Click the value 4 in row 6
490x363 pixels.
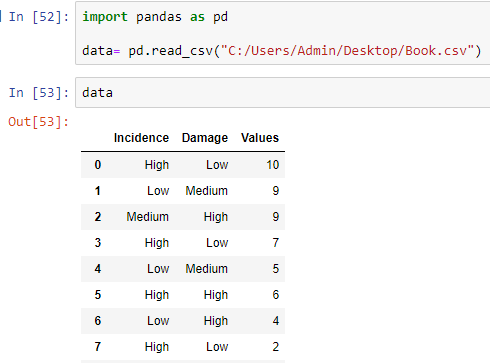point(276,321)
